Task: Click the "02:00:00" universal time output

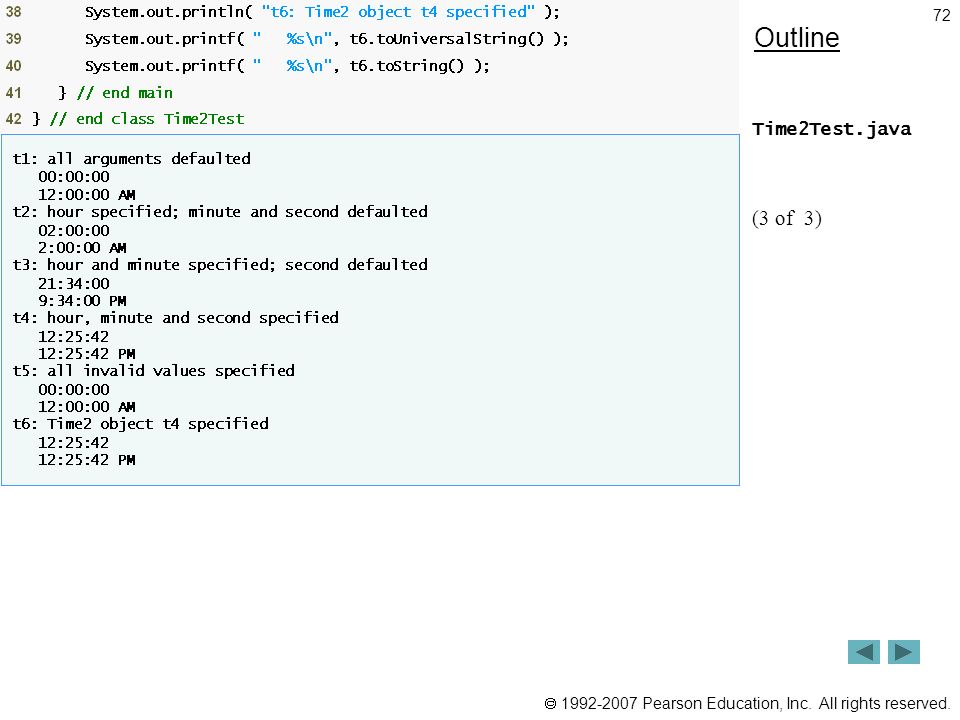Action: [x=74, y=231]
